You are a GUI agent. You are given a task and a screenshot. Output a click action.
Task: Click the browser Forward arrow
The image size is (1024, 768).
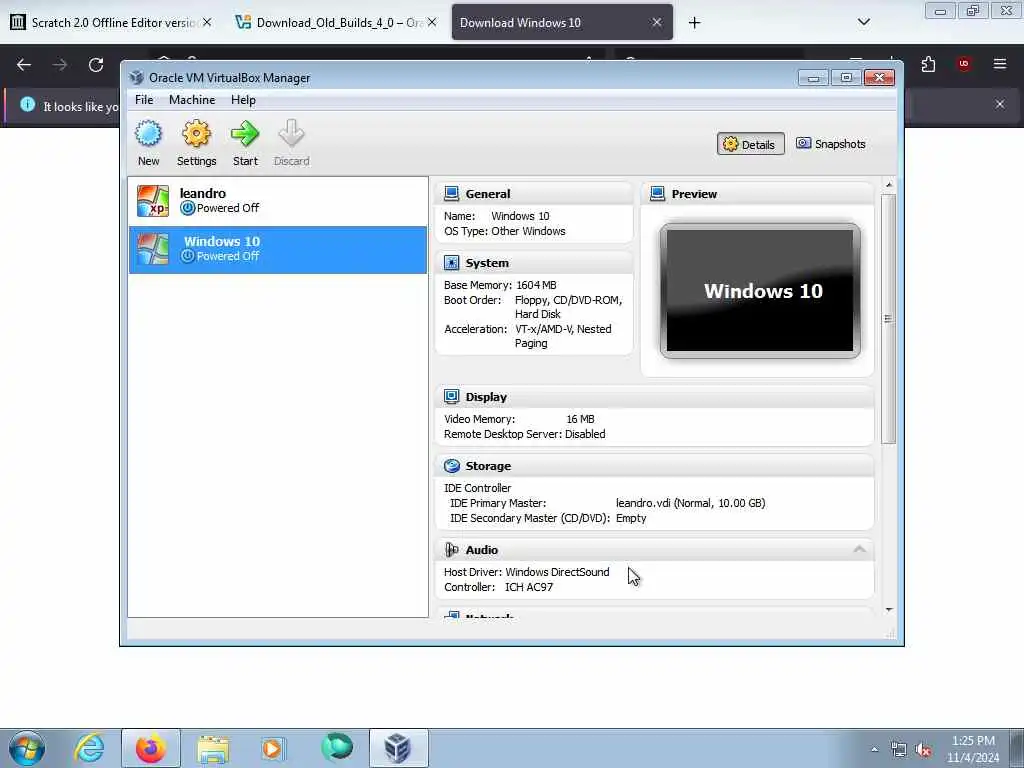[60, 65]
